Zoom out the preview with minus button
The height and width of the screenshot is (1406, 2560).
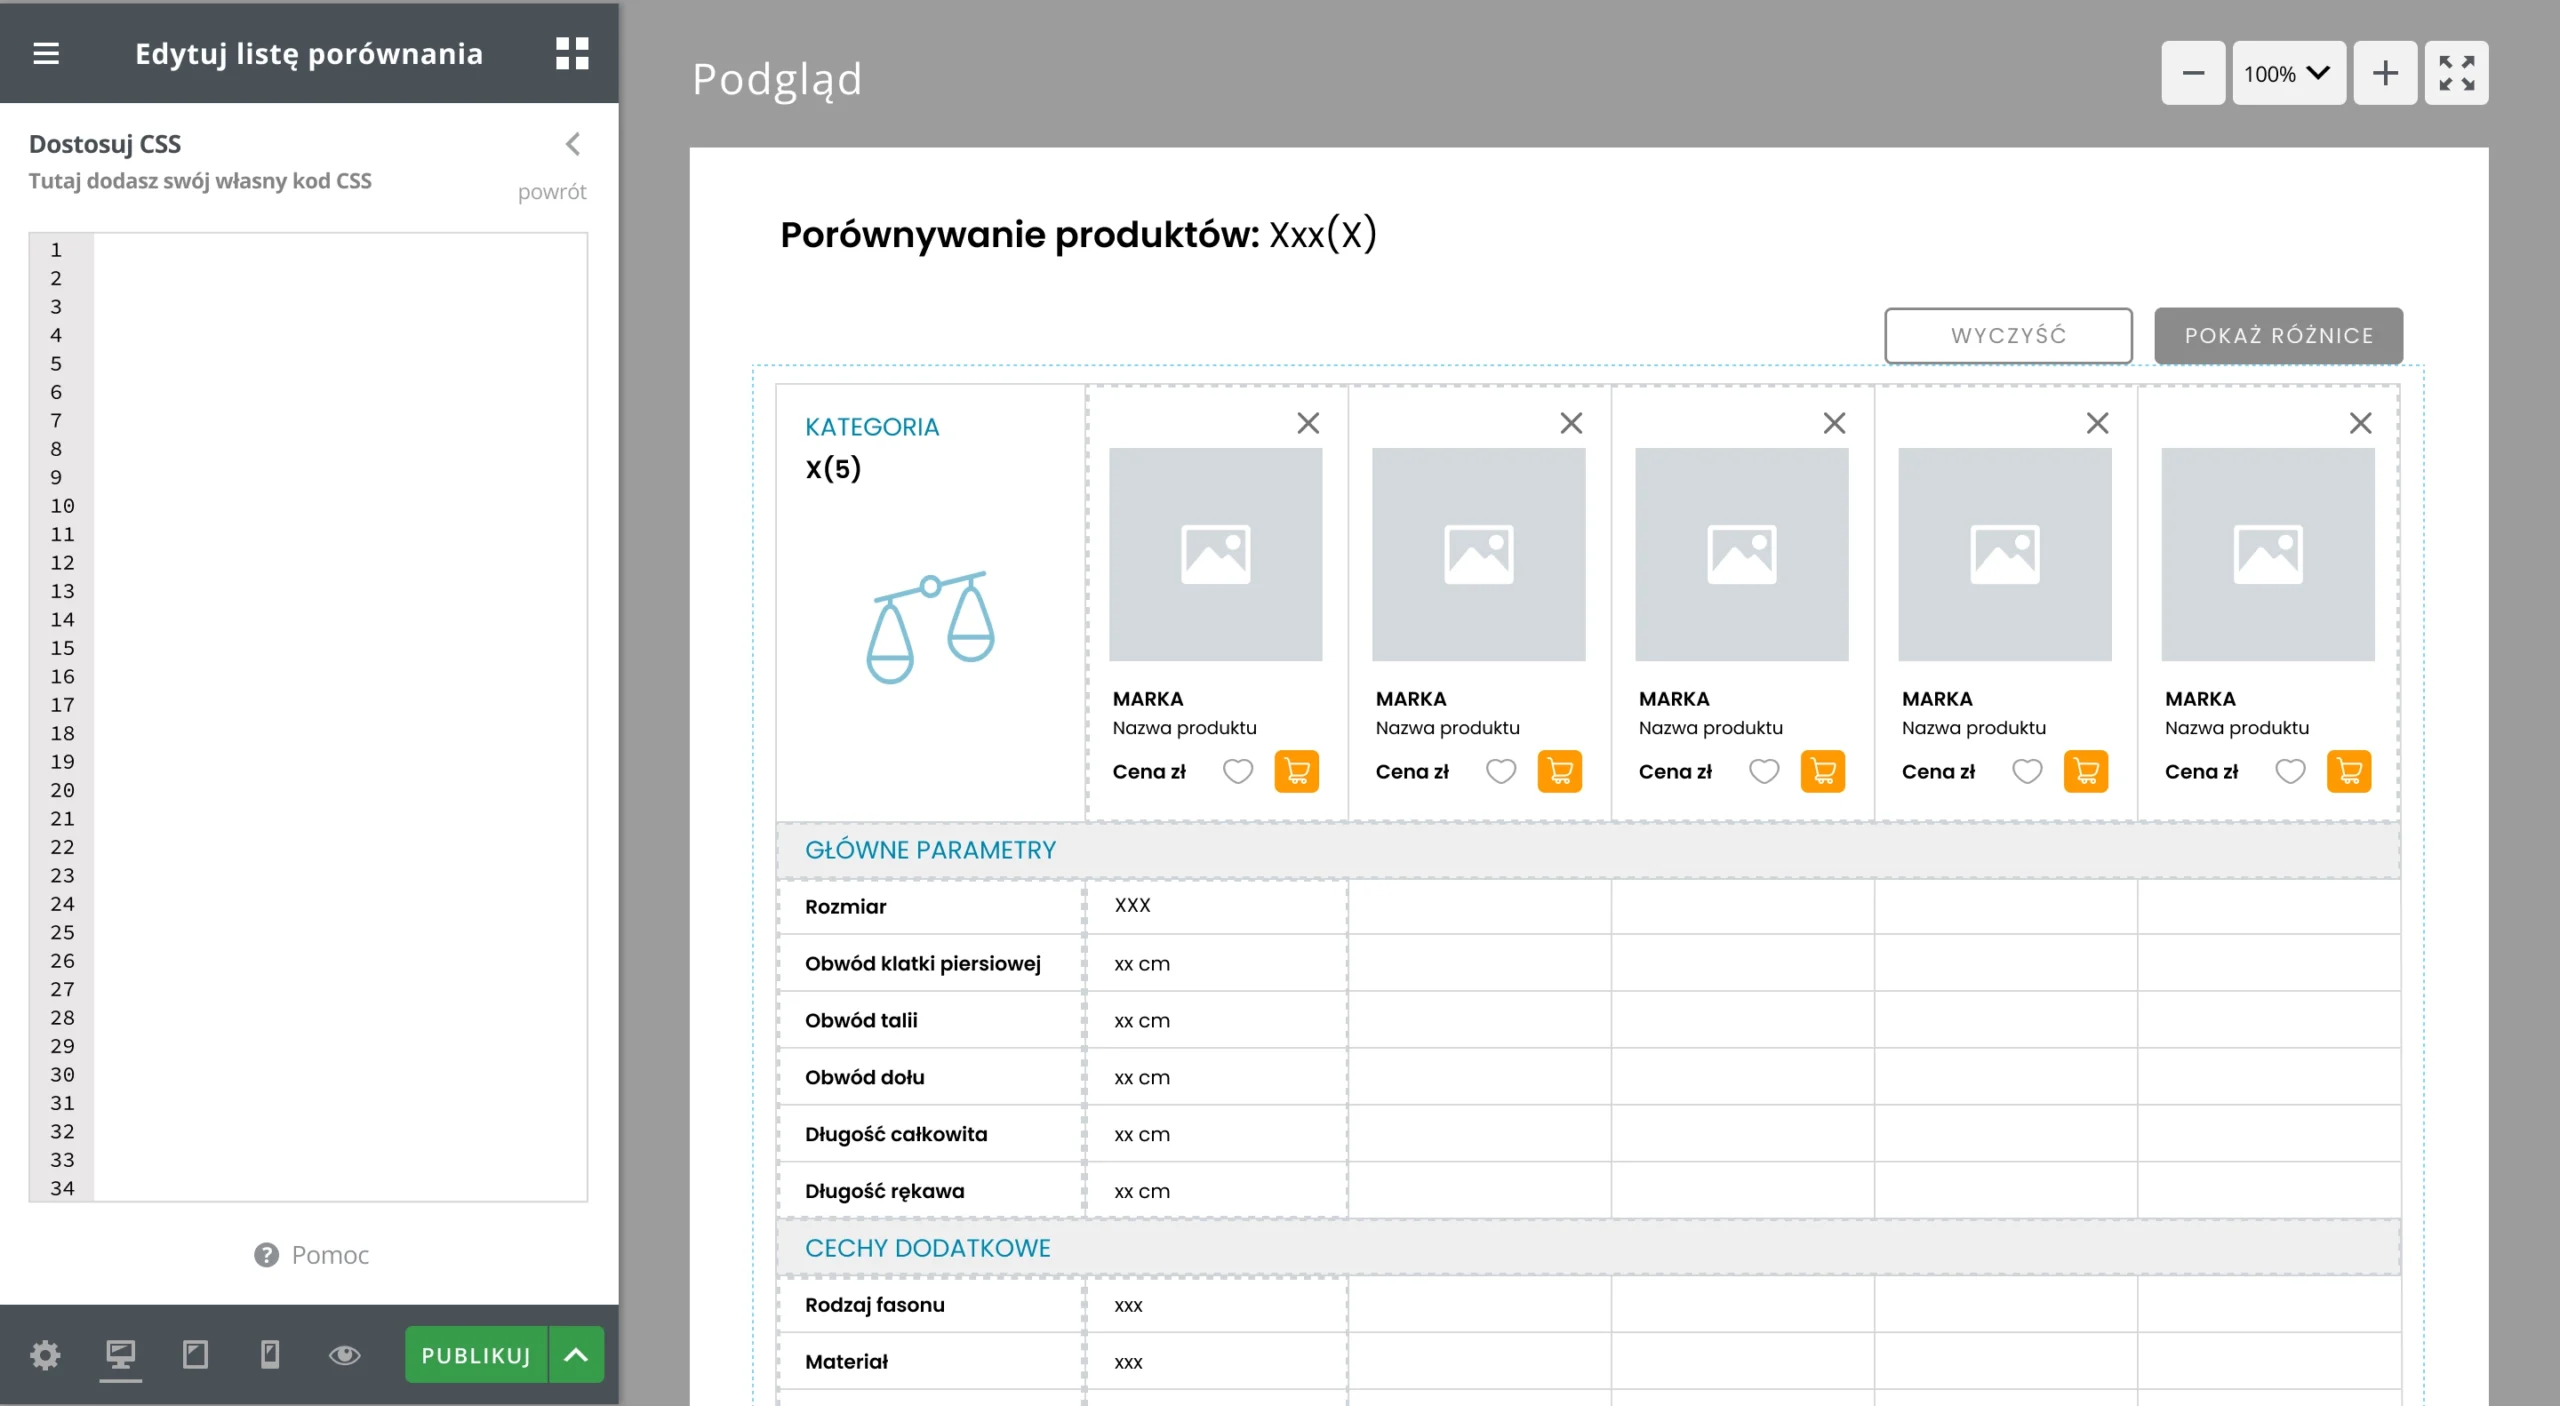(2193, 73)
